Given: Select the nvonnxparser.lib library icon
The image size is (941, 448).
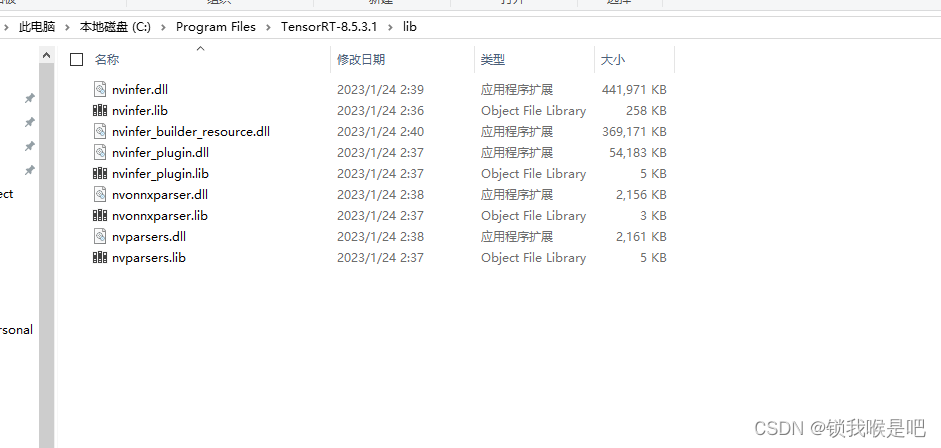Looking at the screenshot, I should 100,215.
